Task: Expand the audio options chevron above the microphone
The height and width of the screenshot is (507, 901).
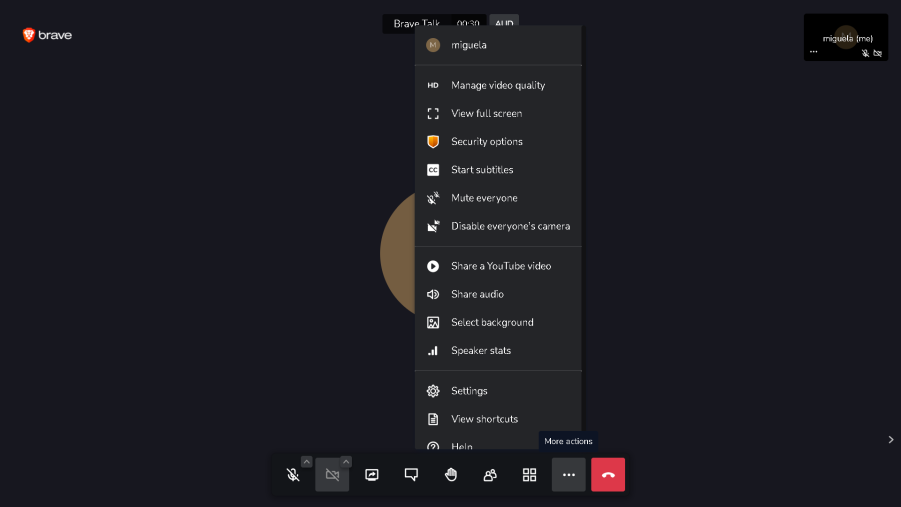Action: click(x=306, y=462)
